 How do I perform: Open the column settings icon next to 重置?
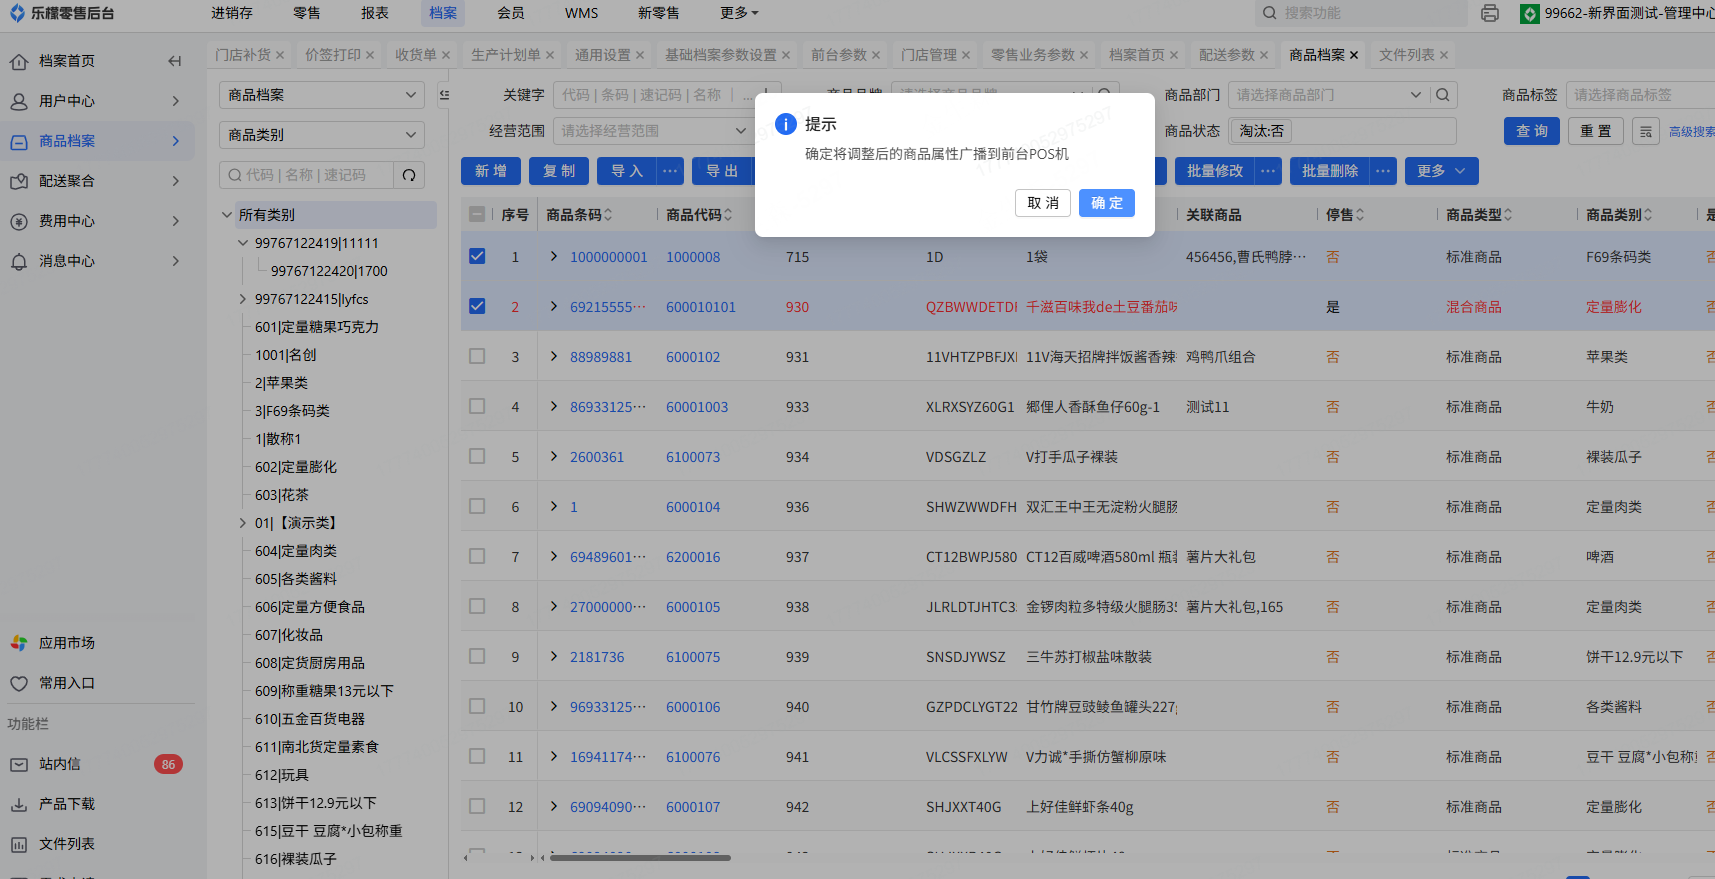1646,131
